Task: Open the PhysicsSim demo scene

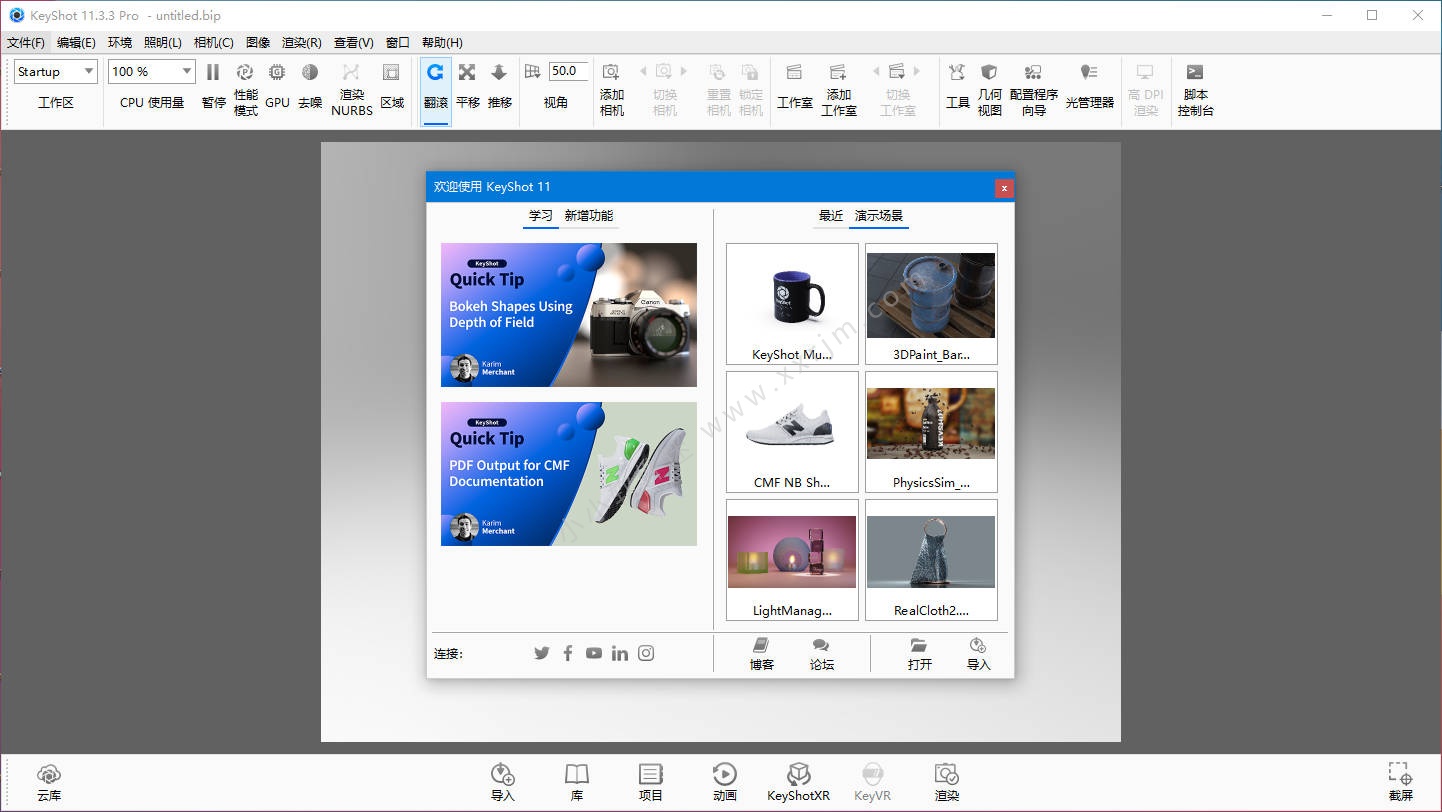Action: 931,432
